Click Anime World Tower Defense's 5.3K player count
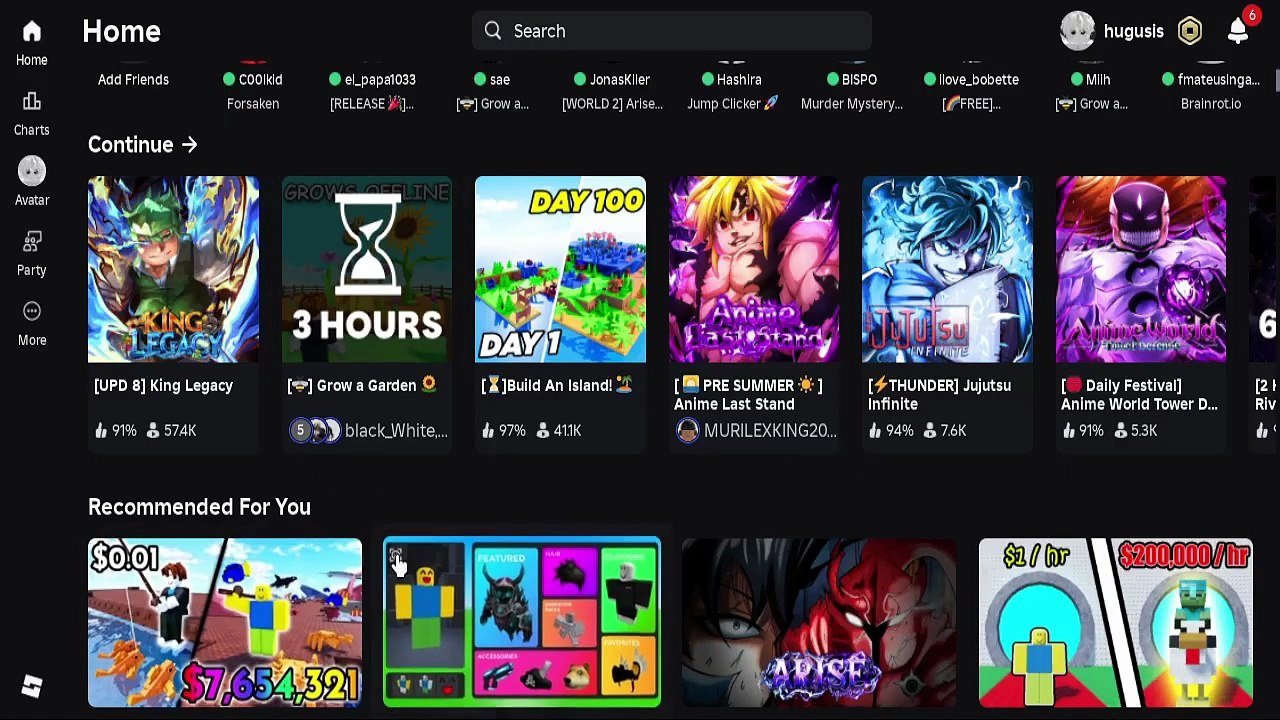This screenshot has width=1280, height=720. pyautogui.click(x=1136, y=430)
